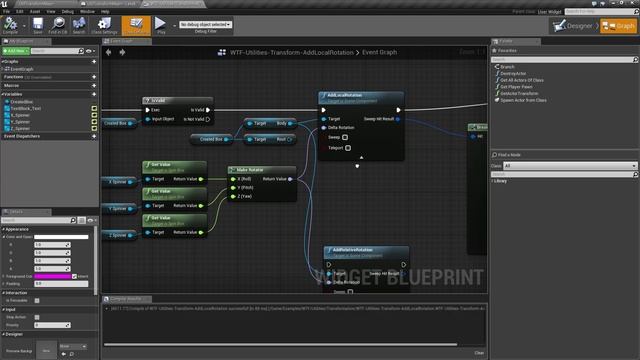Open the magenta Foreground Color swatch
640x360 pixels.
[52, 276]
